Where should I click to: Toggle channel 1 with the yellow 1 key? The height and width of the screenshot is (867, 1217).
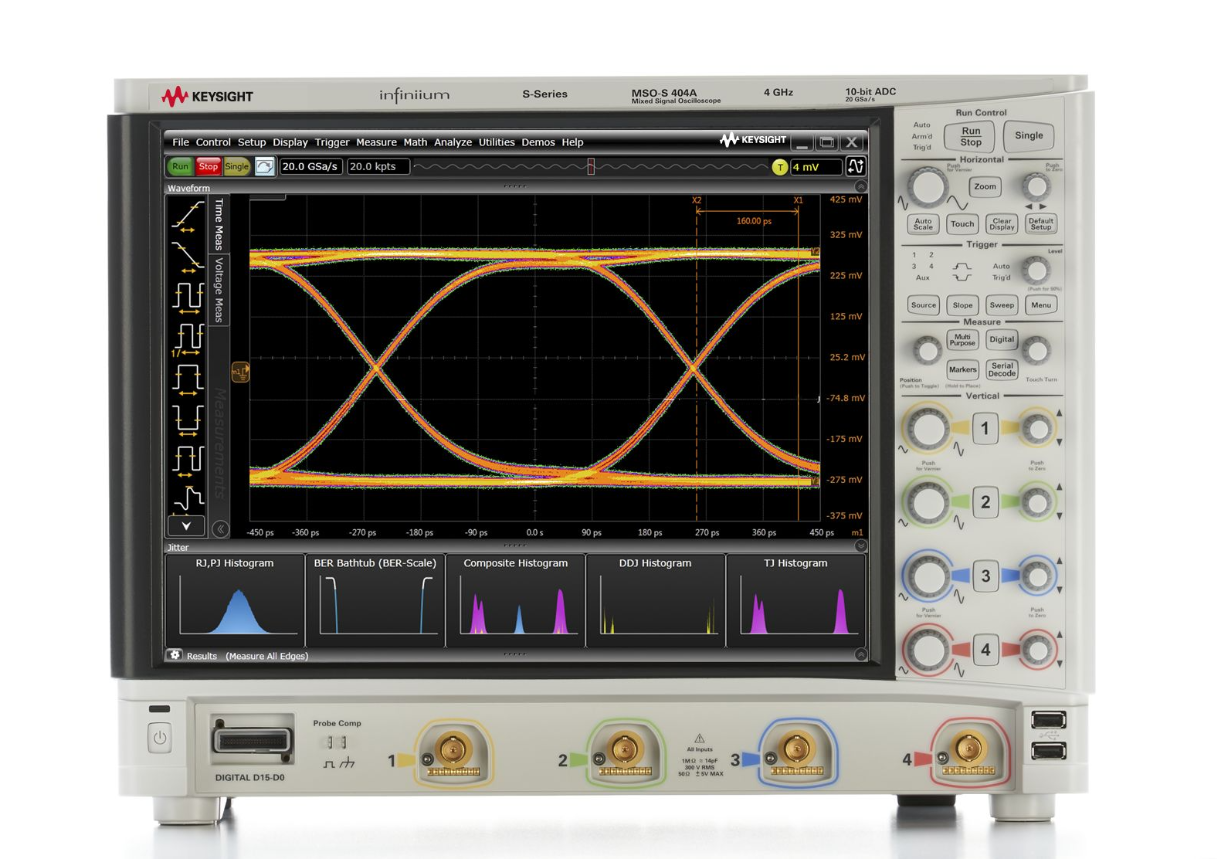985,429
